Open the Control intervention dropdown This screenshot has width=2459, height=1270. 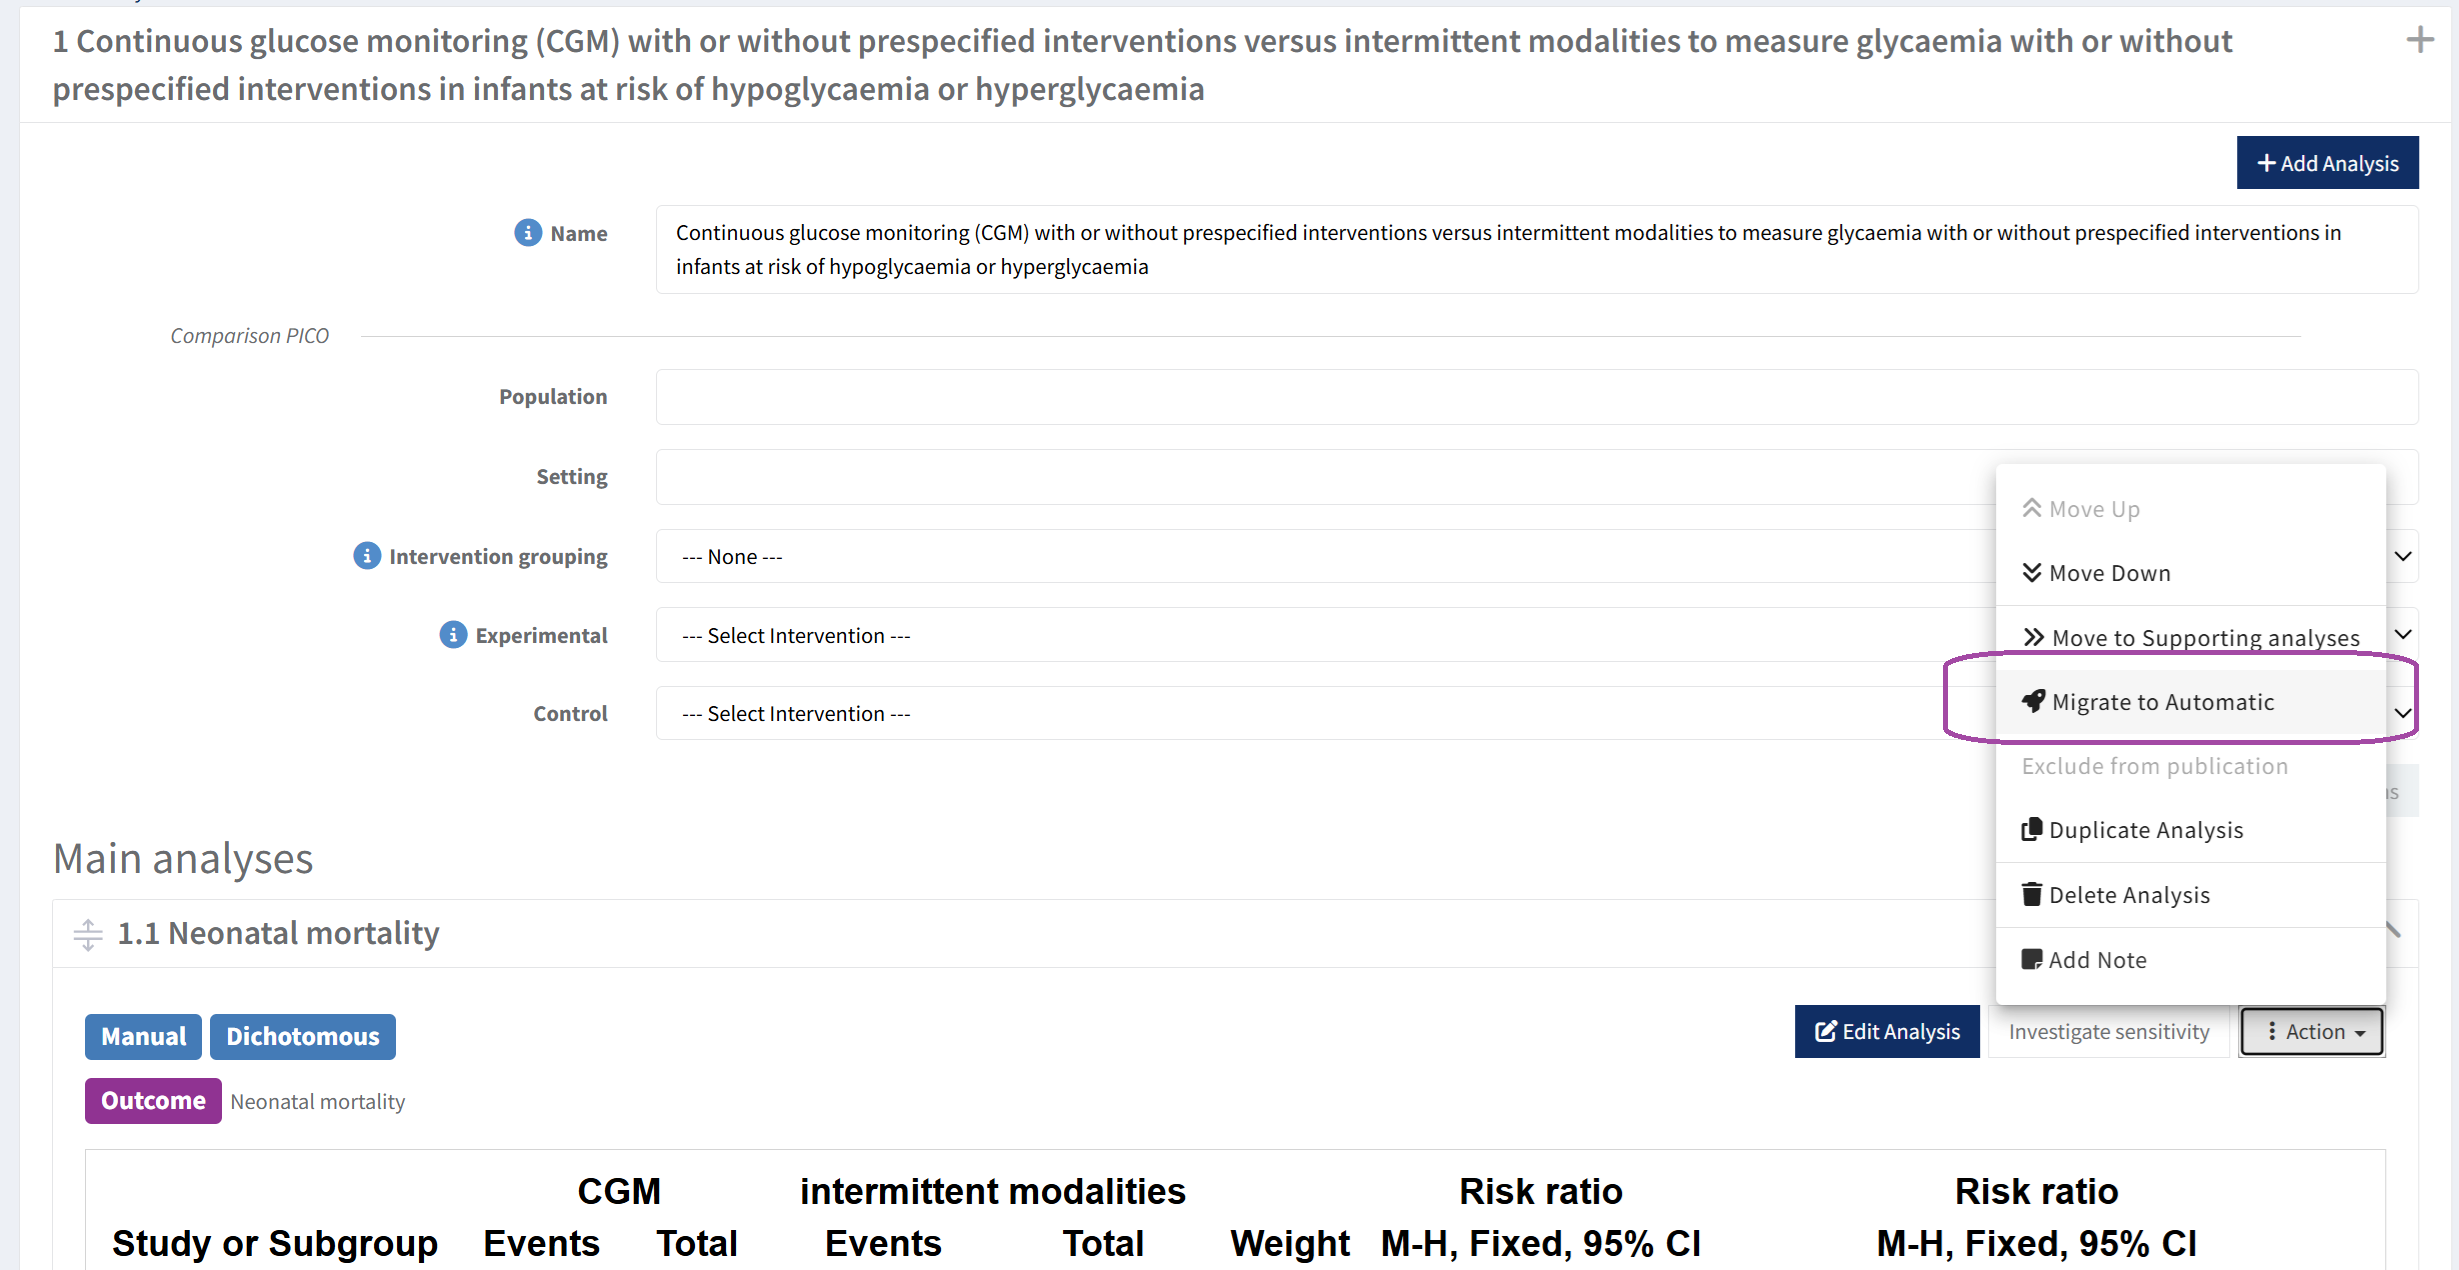1537,713
